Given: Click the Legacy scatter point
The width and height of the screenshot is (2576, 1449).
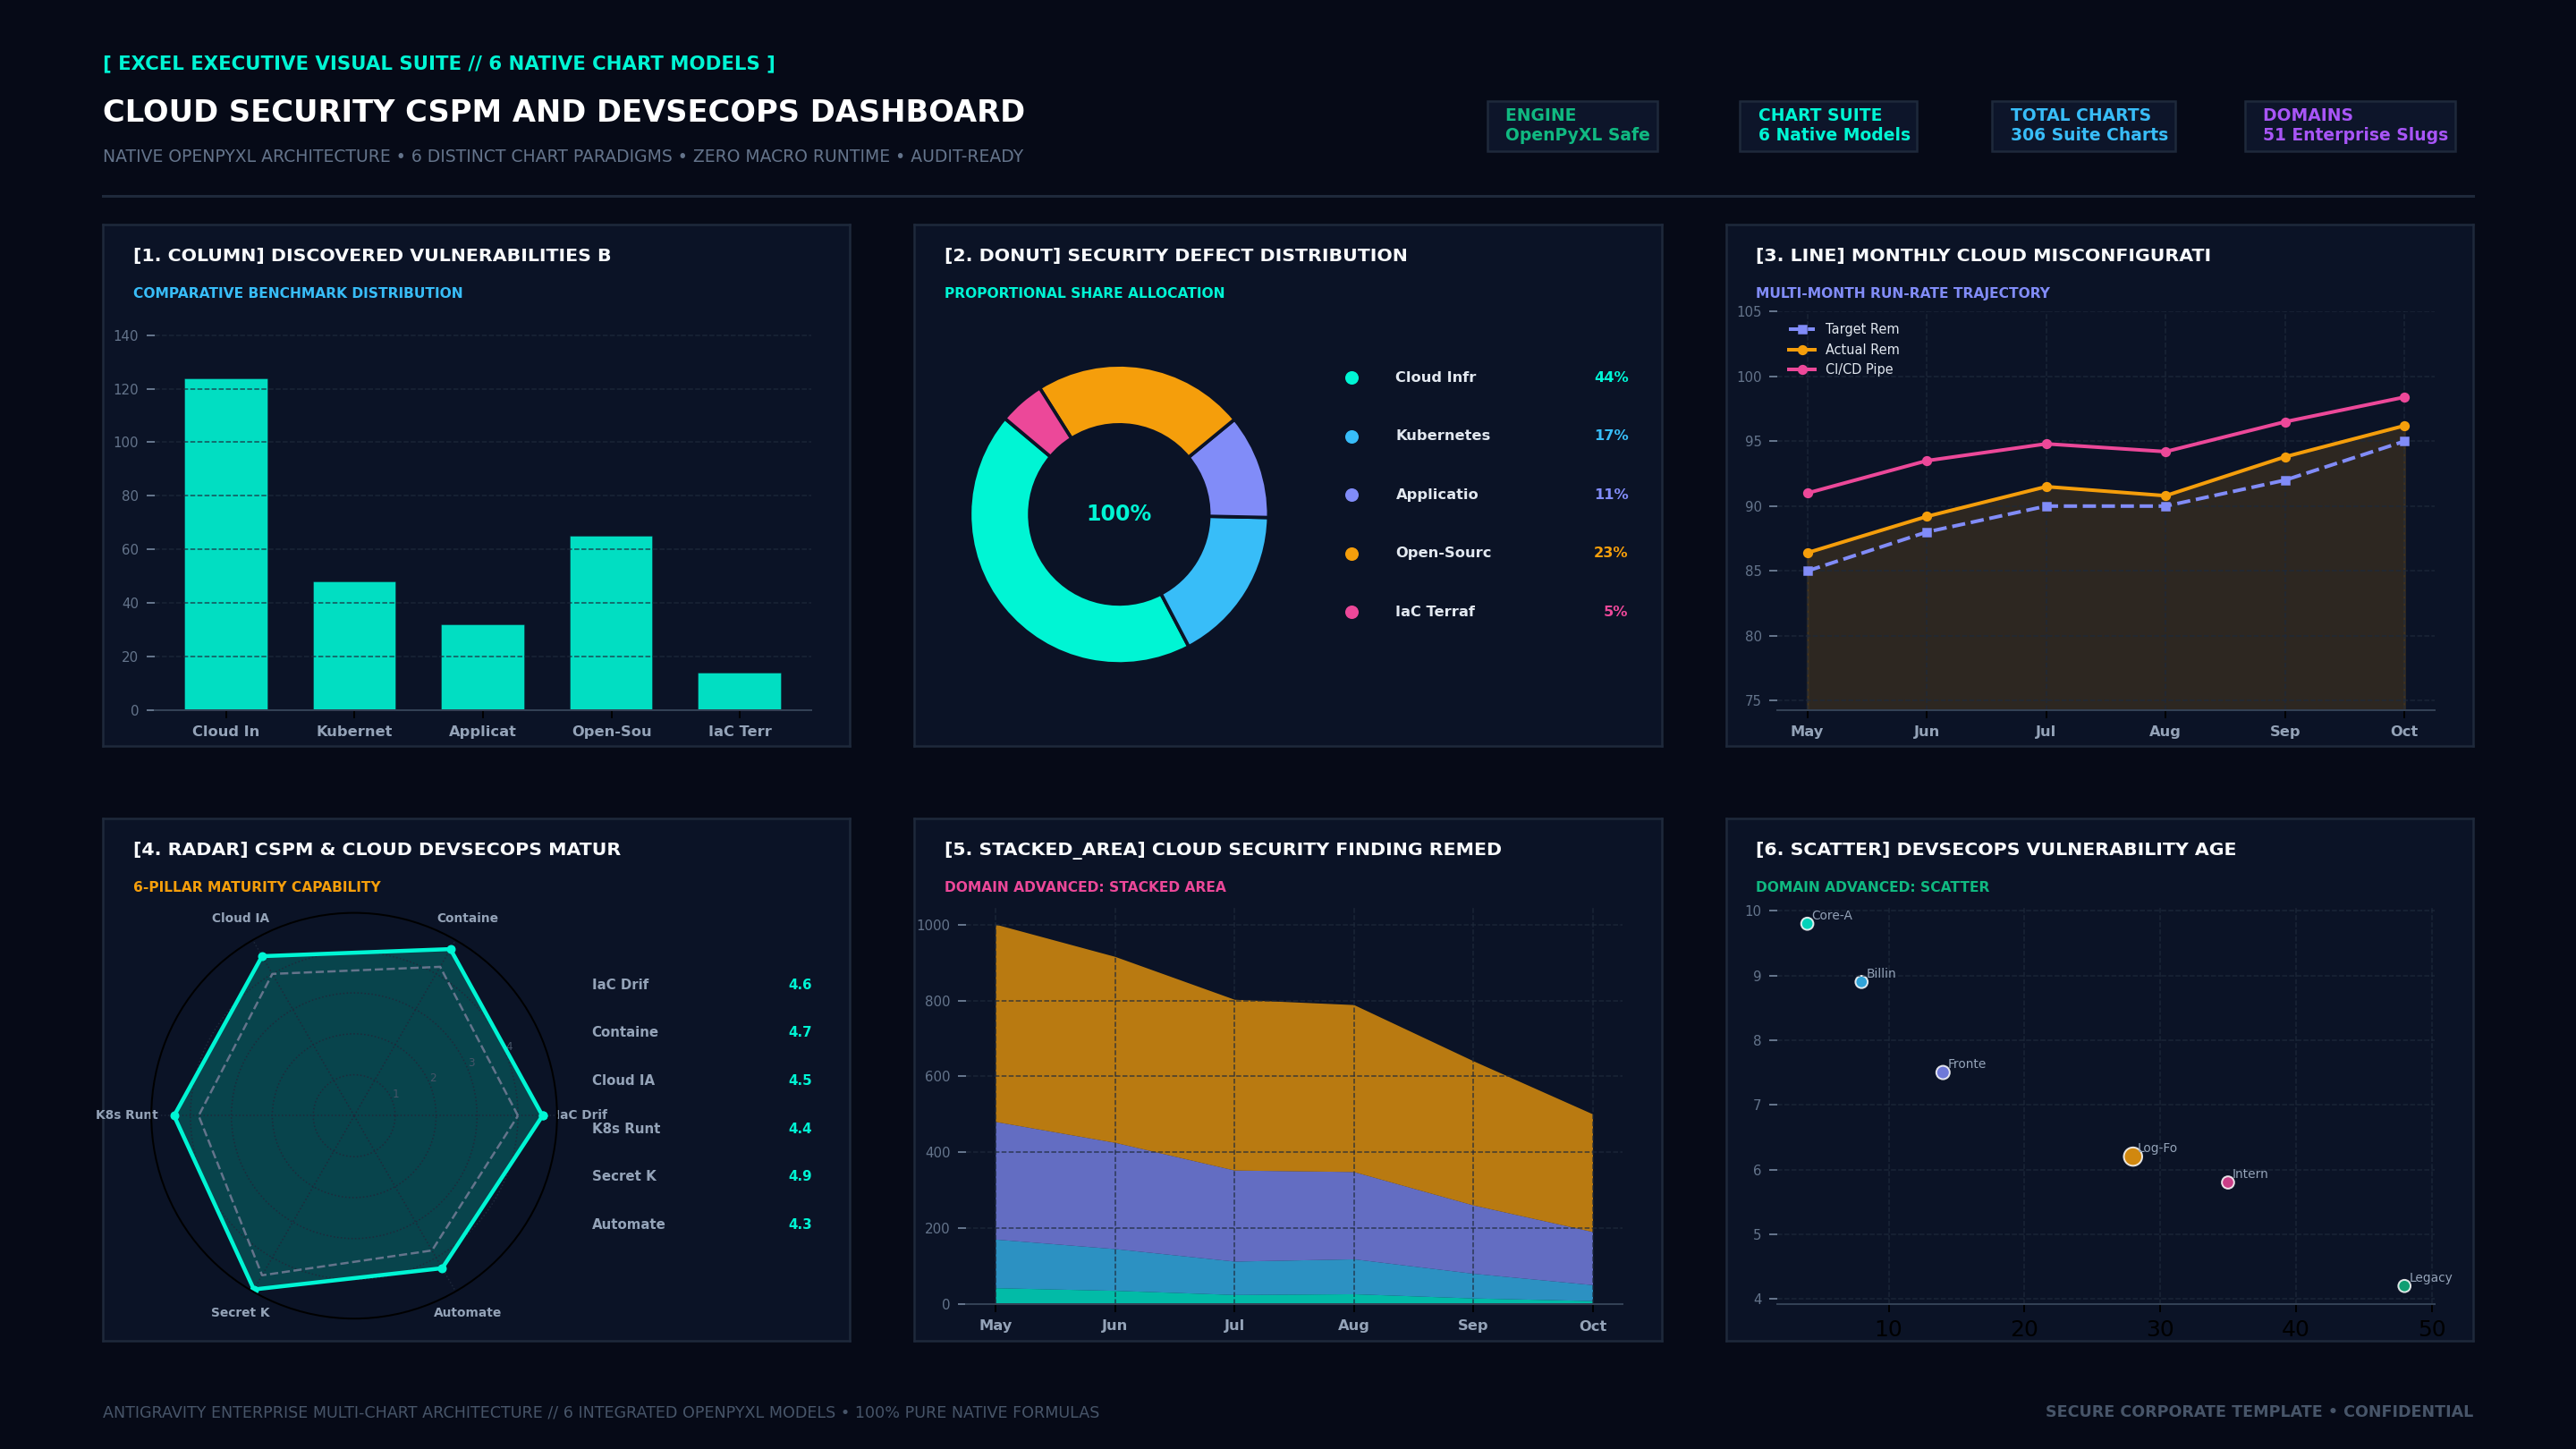Looking at the screenshot, I should 2404,1286.
